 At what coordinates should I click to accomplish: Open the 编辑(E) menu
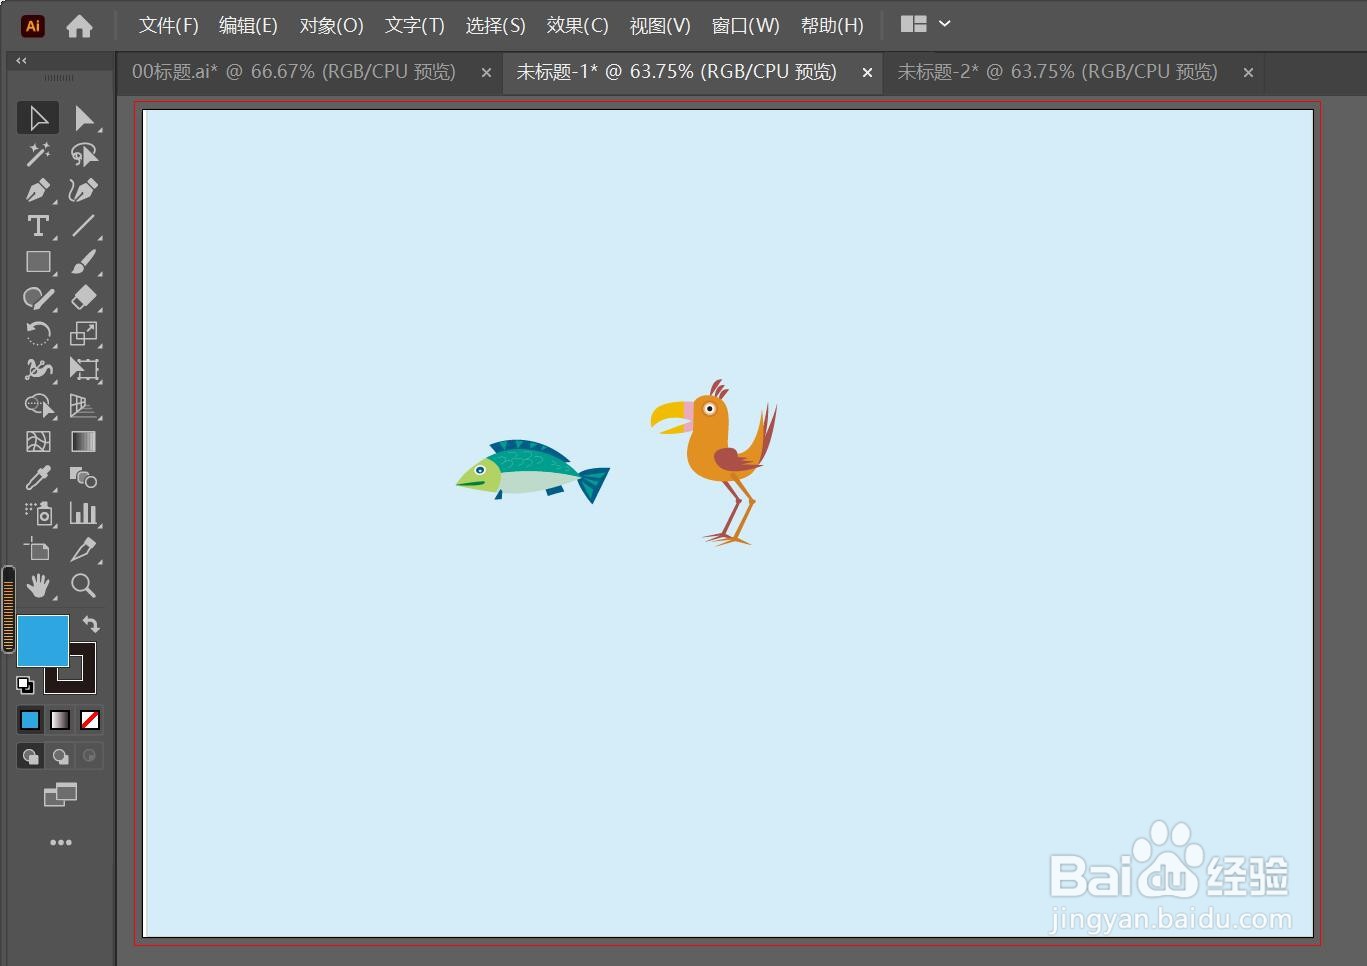pyautogui.click(x=248, y=26)
